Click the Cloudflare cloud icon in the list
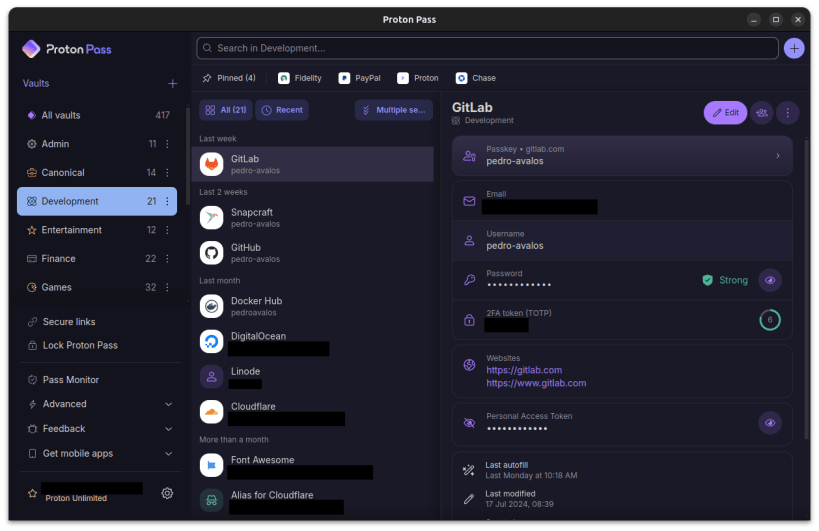This screenshot has height=531, width=819. 212,412
